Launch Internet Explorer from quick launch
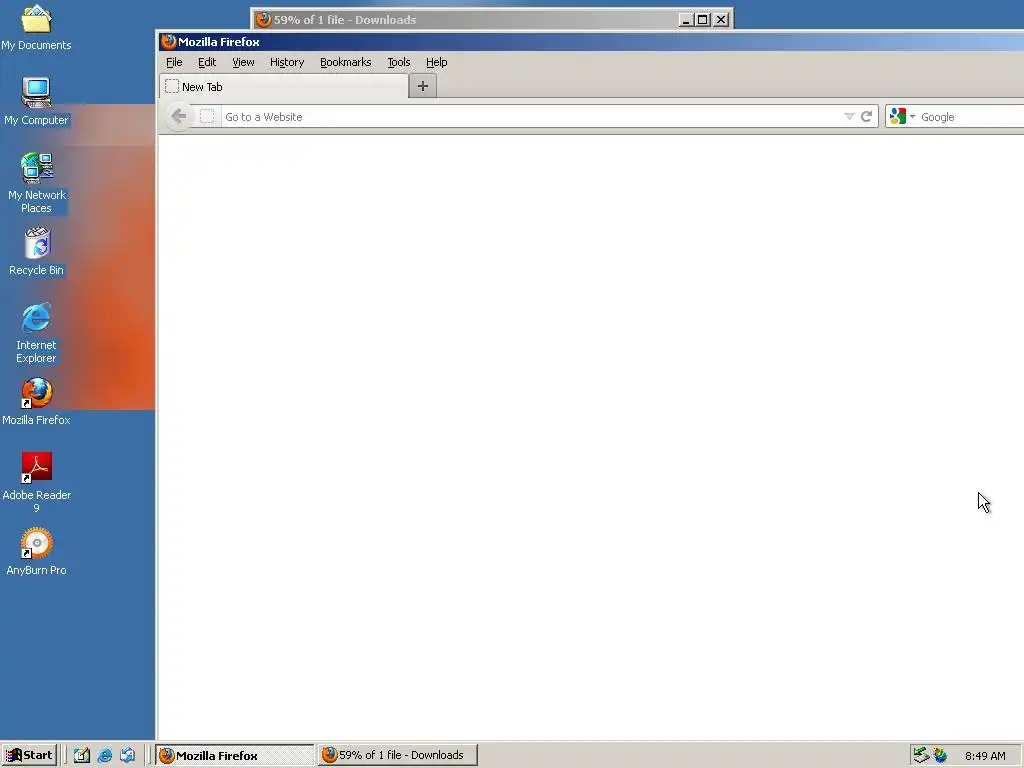Viewport: 1024px width, 768px height. coord(104,756)
